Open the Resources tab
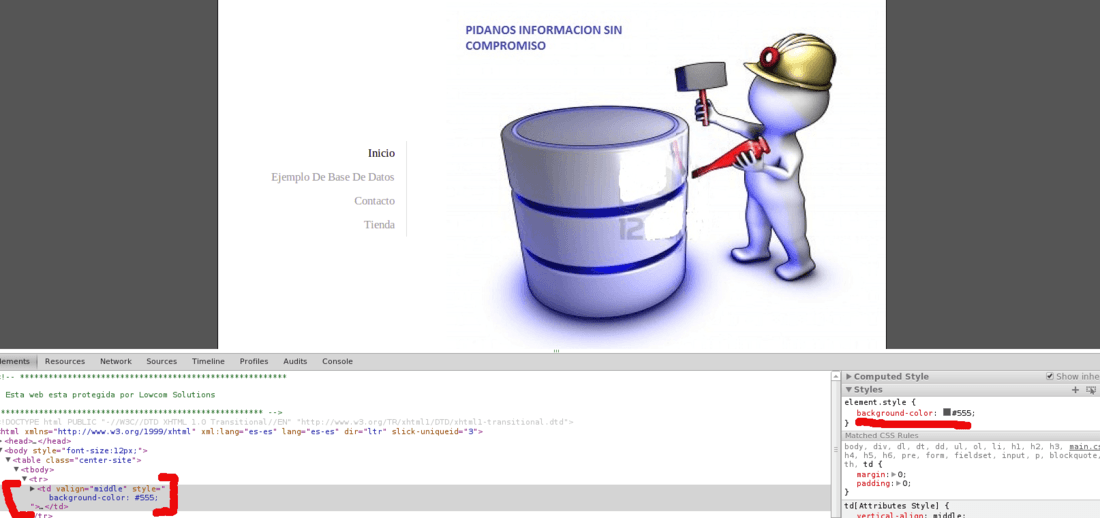Screen dimensions: 1100x518 pyautogui.click(x=65, y=361)
